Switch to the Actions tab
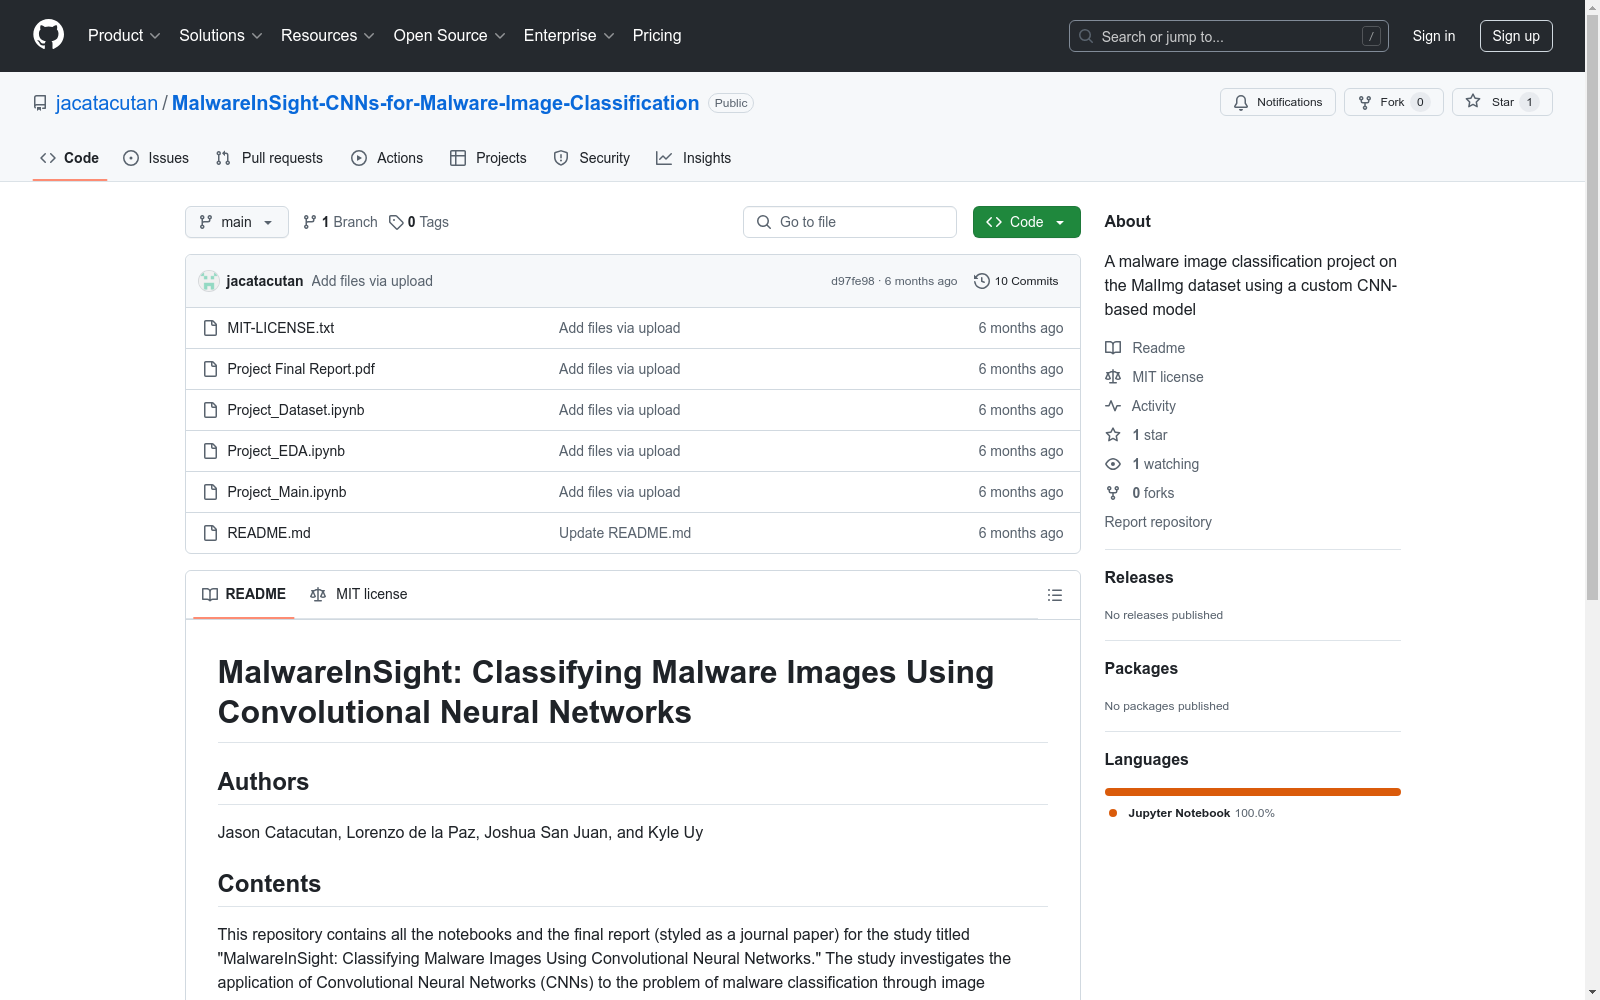The image size is (1600, 1000). point(387,158)
